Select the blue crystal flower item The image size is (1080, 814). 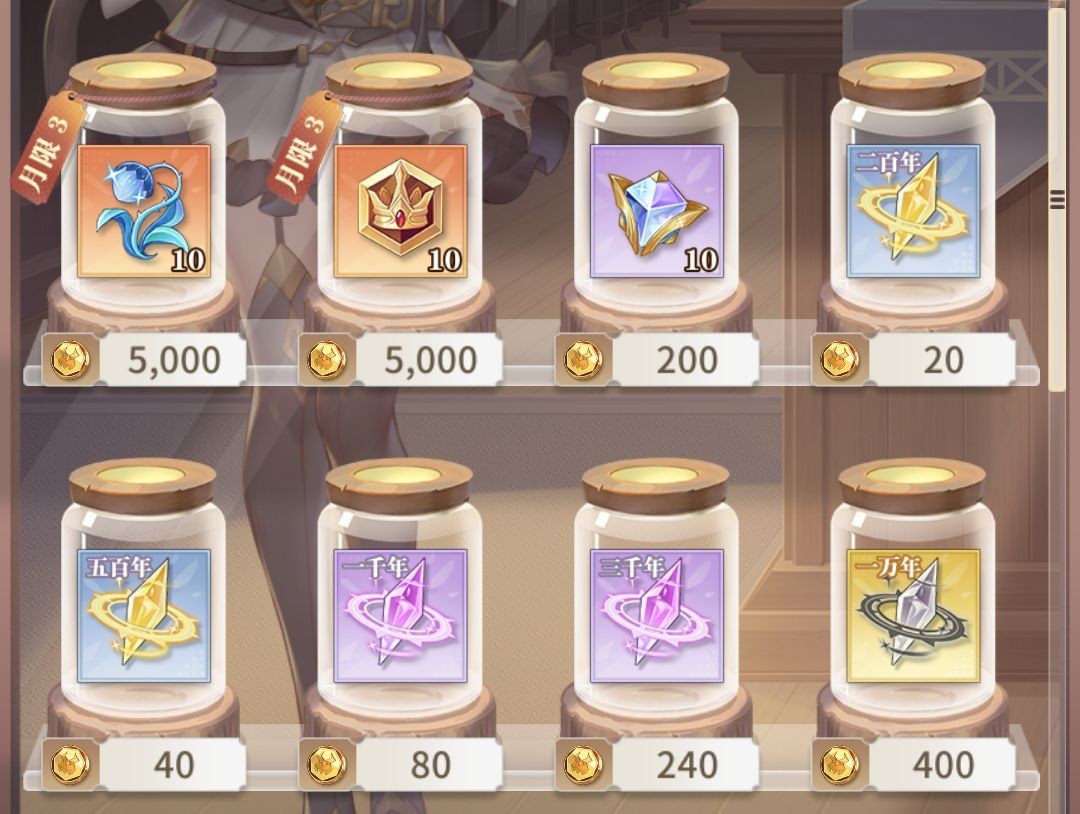coord(144,211)
